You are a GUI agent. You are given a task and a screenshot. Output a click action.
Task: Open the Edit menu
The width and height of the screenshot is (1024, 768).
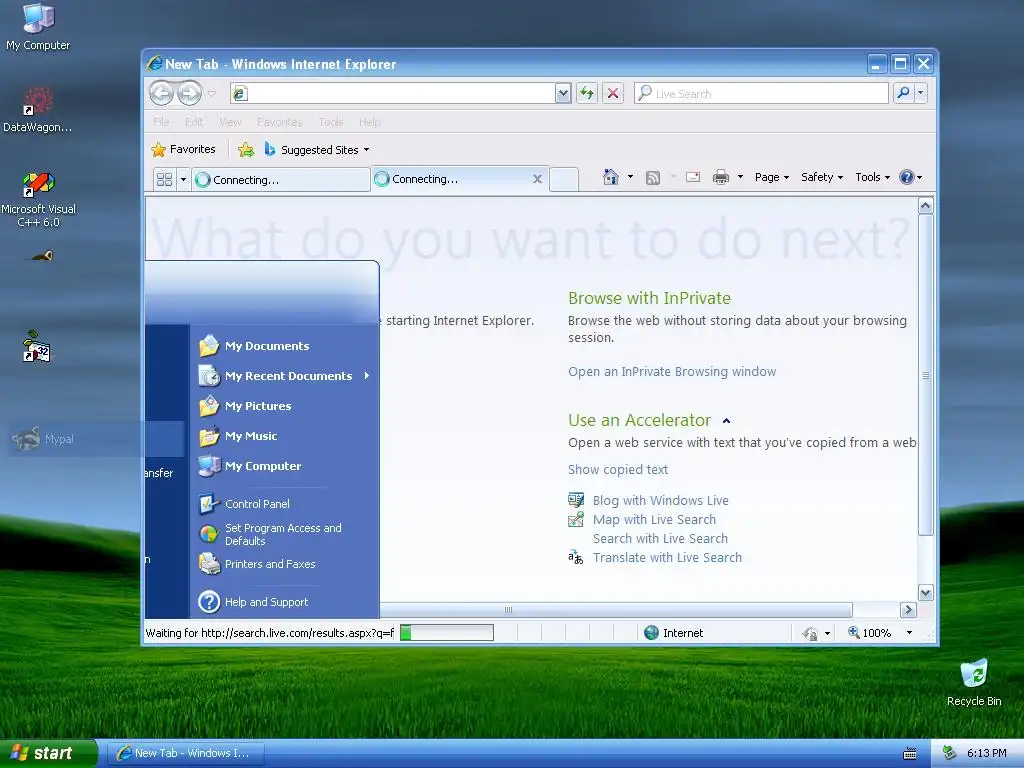point(193,122)
